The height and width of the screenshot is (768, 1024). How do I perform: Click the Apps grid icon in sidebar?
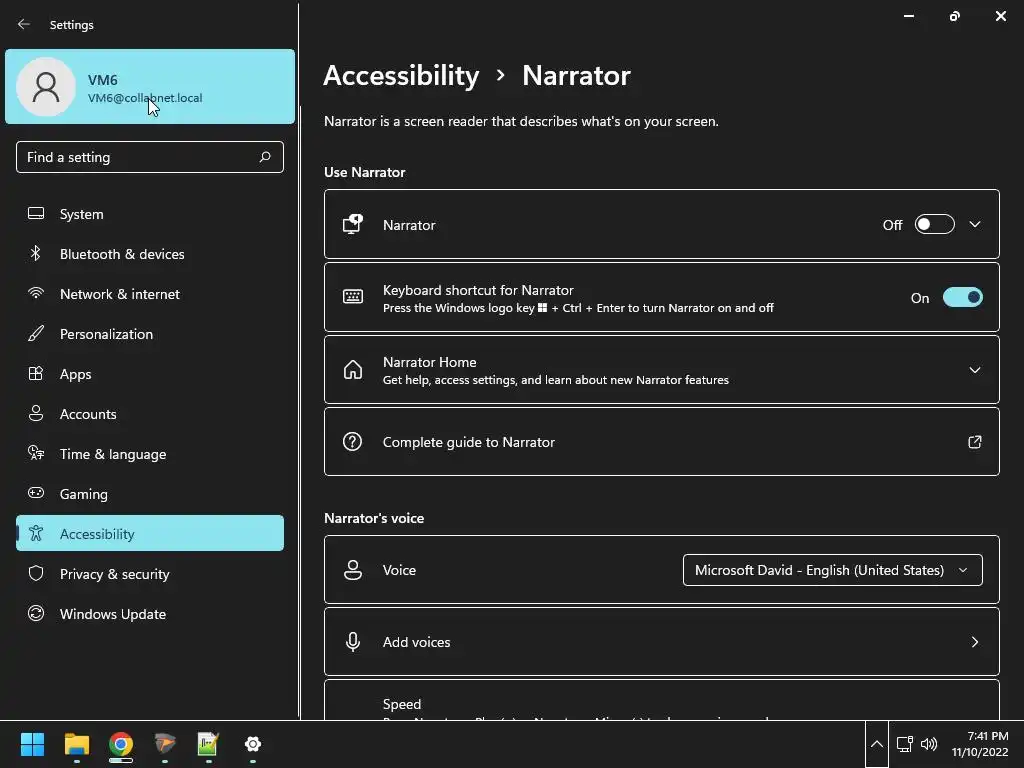coord(36,374)
